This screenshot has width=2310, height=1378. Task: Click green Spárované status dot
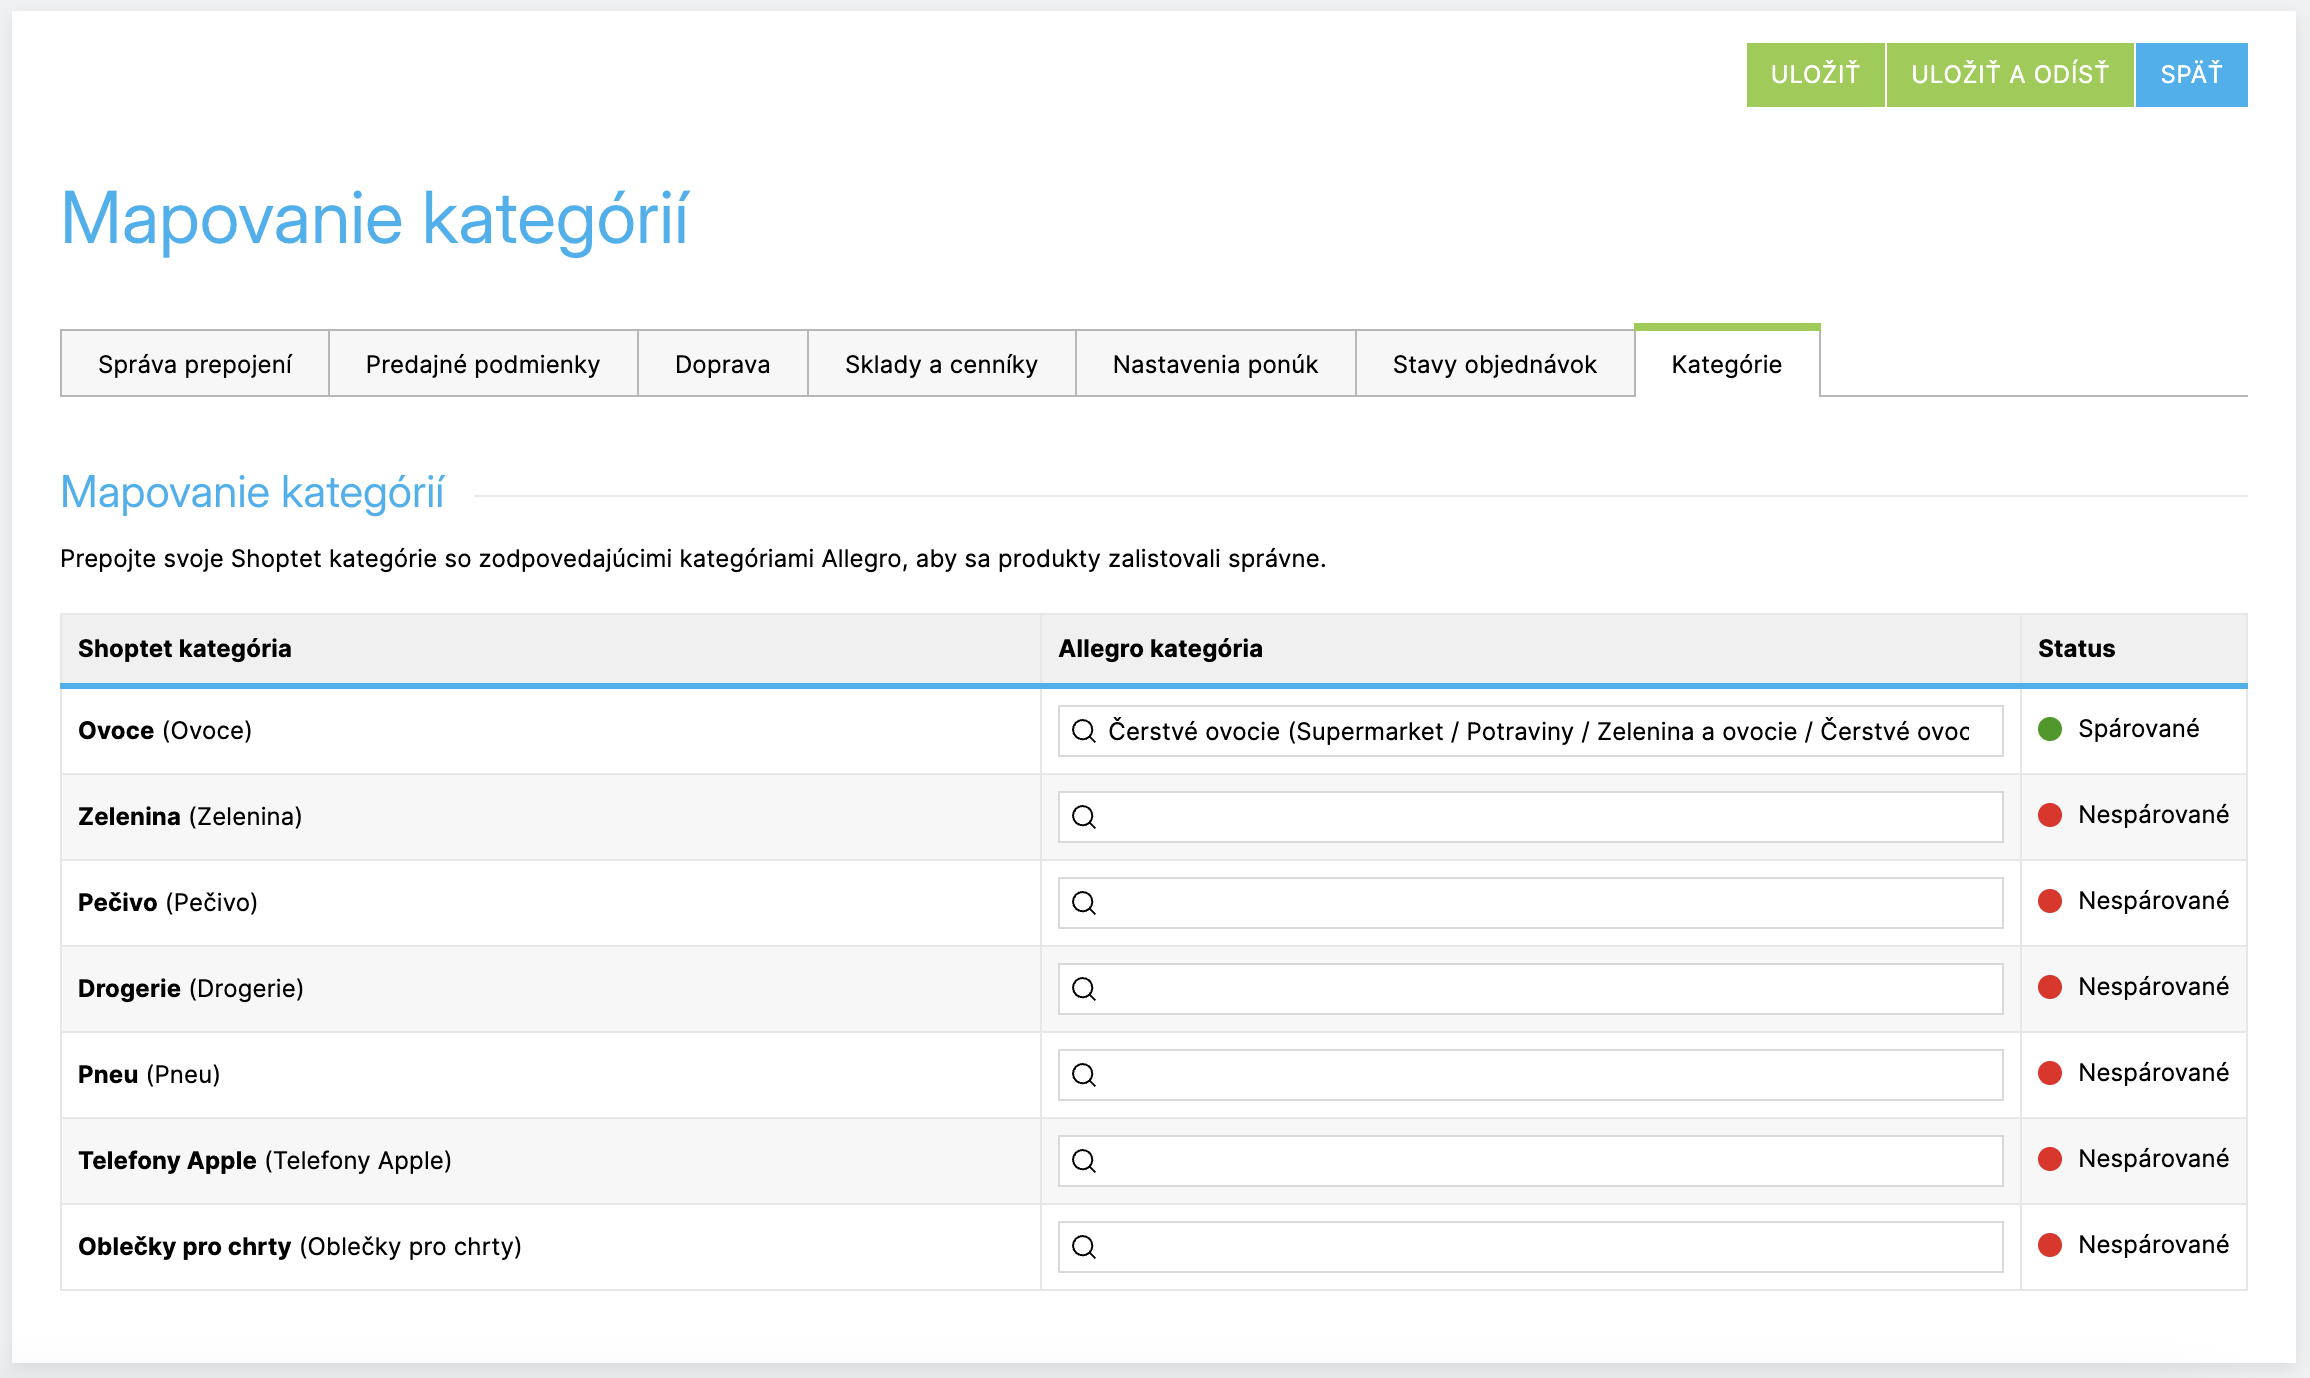[x=2050, y=729]
